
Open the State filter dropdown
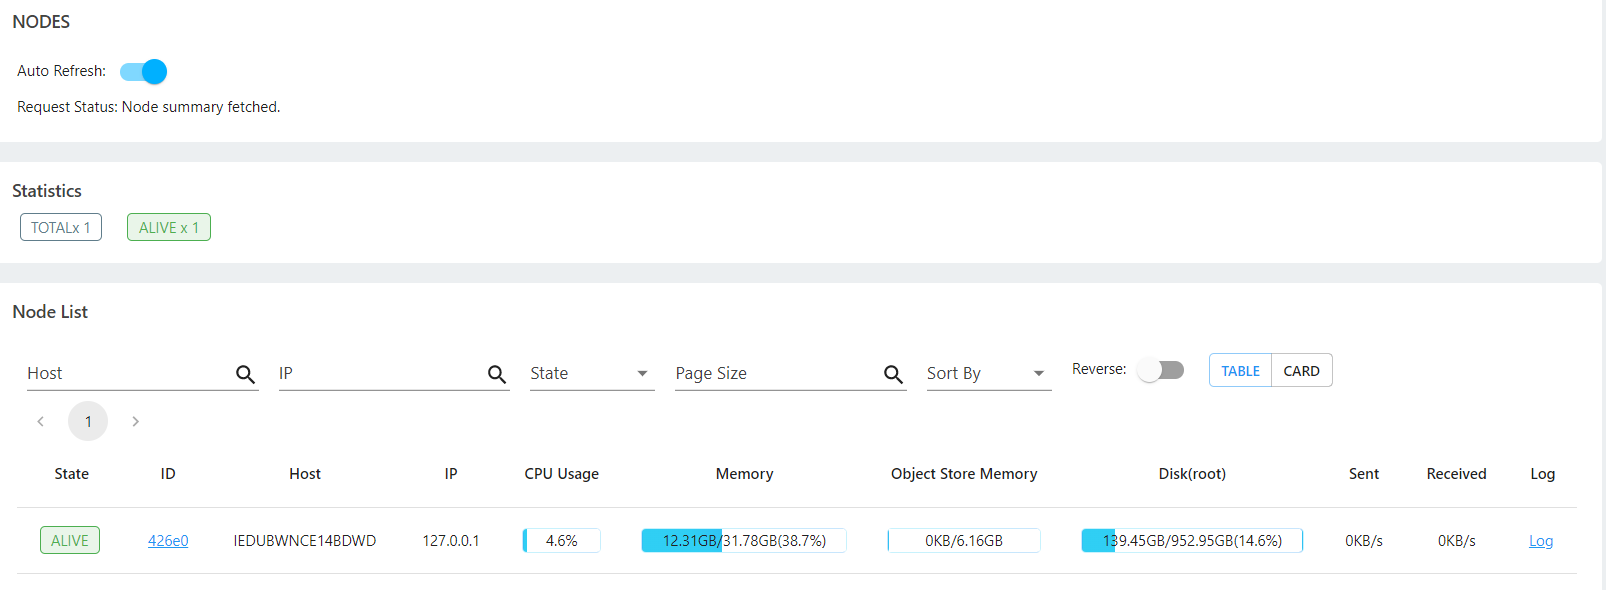(592, 373)
